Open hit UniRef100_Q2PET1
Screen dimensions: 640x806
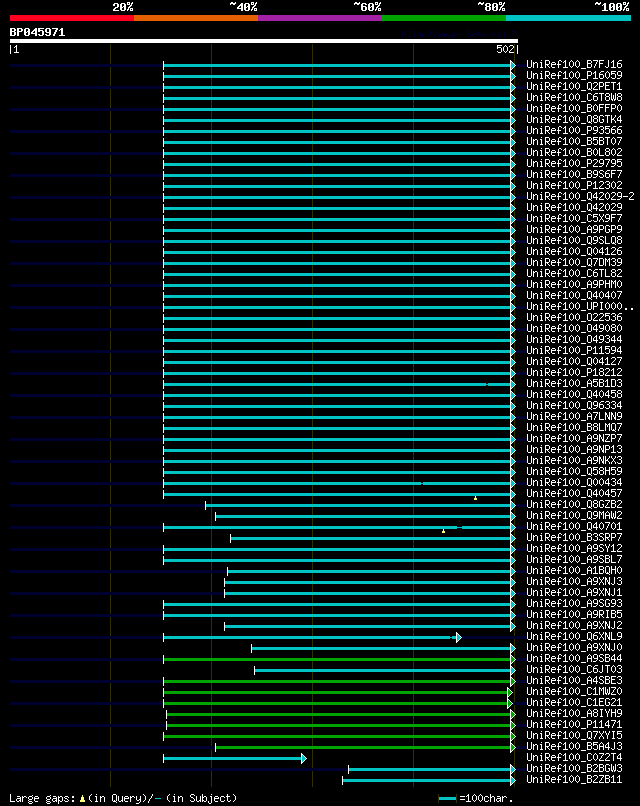click(x=574, y=86)
